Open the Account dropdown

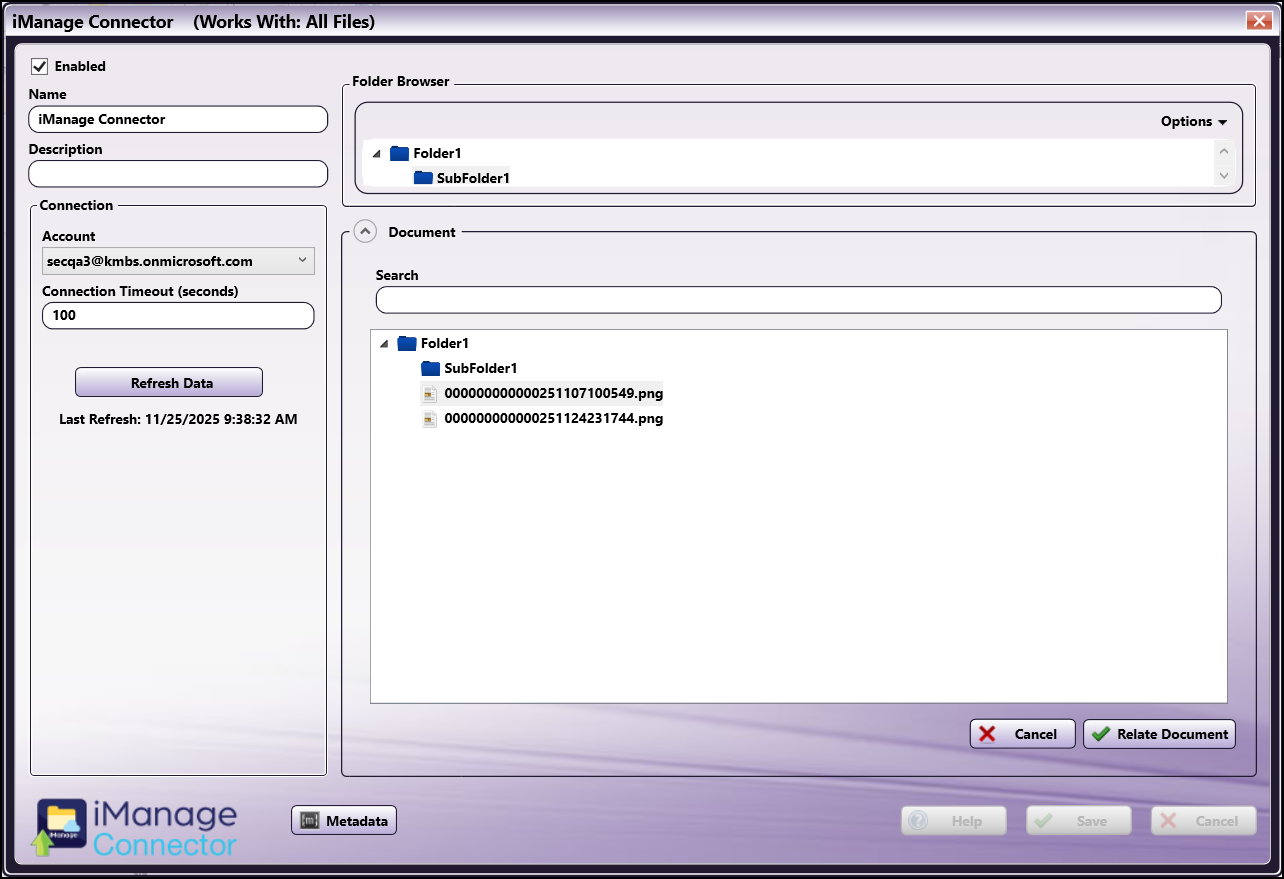(x=303, y=260)
